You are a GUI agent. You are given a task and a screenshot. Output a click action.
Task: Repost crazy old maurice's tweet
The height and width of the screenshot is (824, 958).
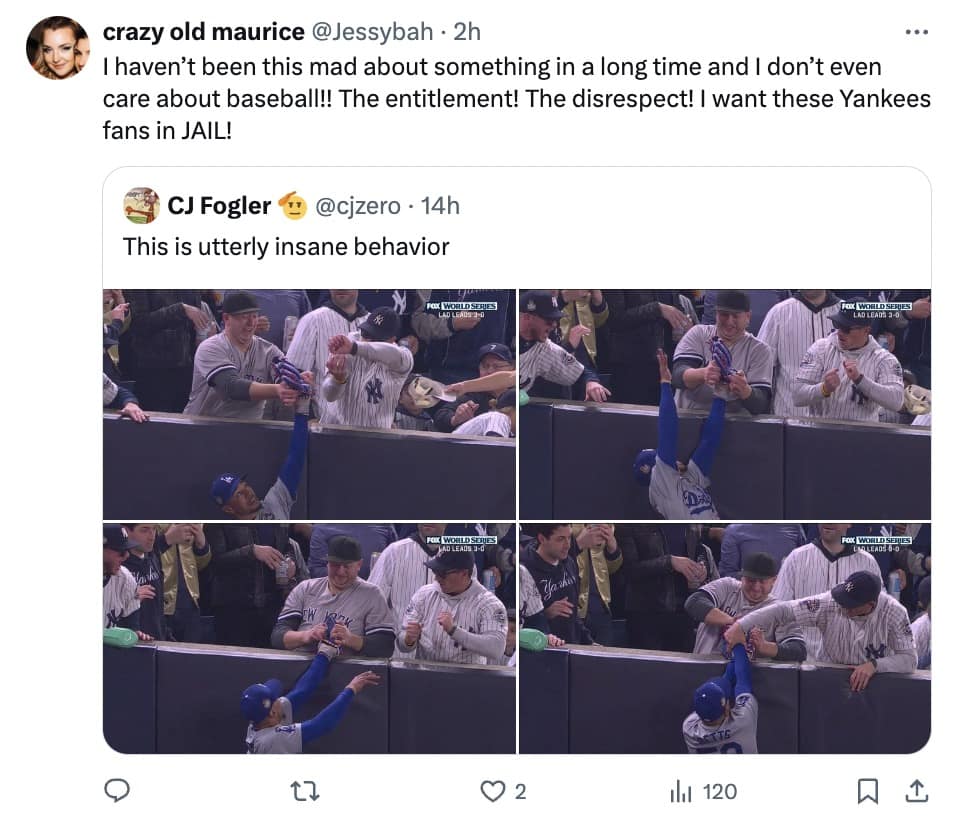308,791
